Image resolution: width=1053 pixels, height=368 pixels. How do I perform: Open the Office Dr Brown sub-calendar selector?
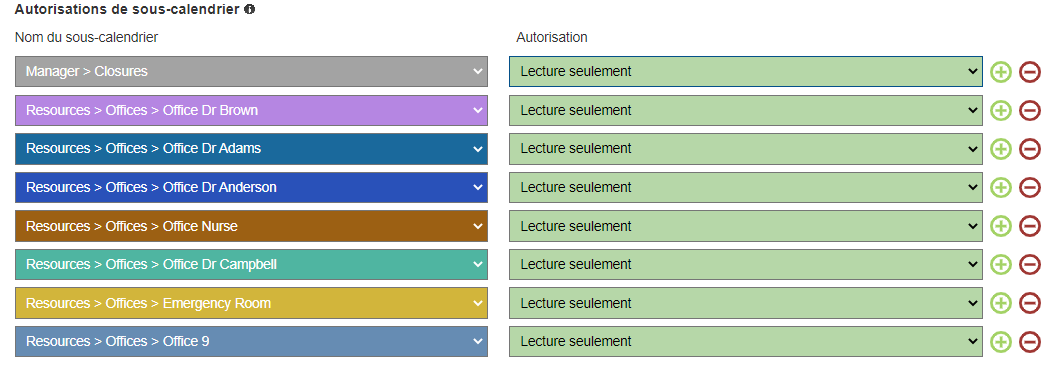pos(251,110)
